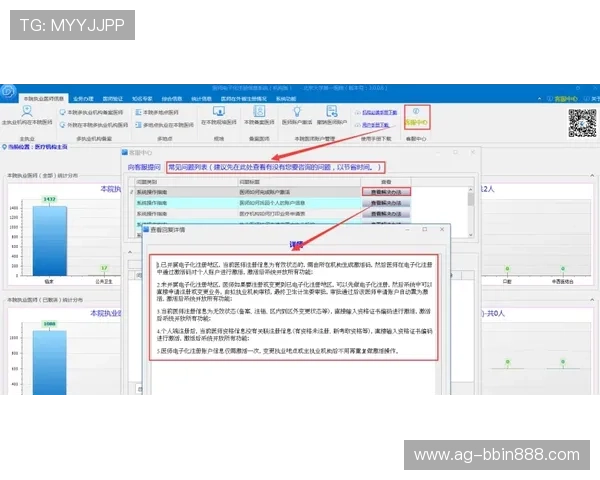This screenshot has width=600, height=480.
Task: Switch to 医师验证 tab
Action: pyautogui.click(x=112, y=99)
